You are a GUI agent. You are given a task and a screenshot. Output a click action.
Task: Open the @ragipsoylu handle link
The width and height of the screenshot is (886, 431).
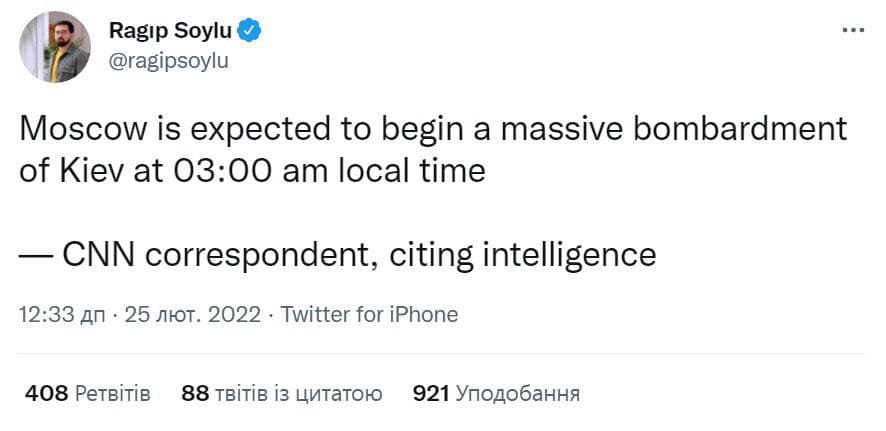(x=168, y=60)
